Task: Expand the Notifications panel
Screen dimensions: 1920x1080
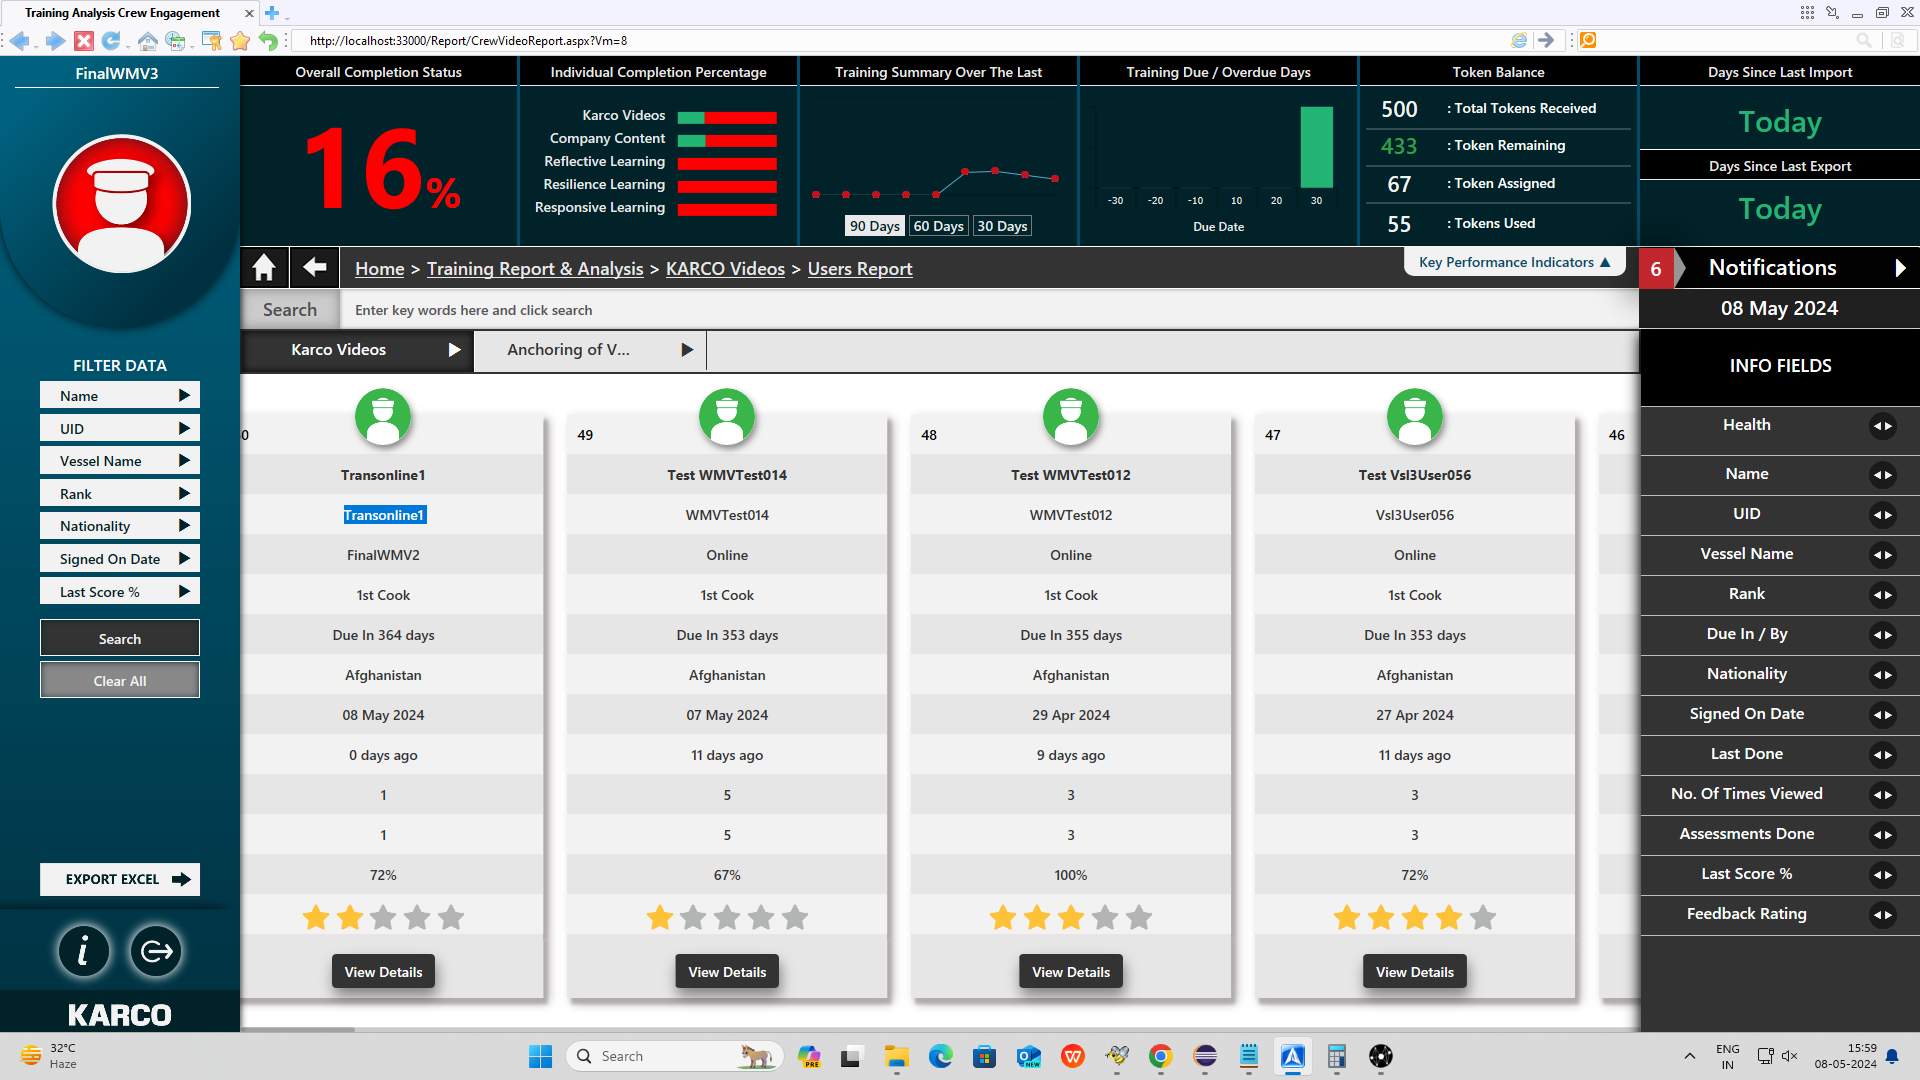Action: (x=1901, y=268)
